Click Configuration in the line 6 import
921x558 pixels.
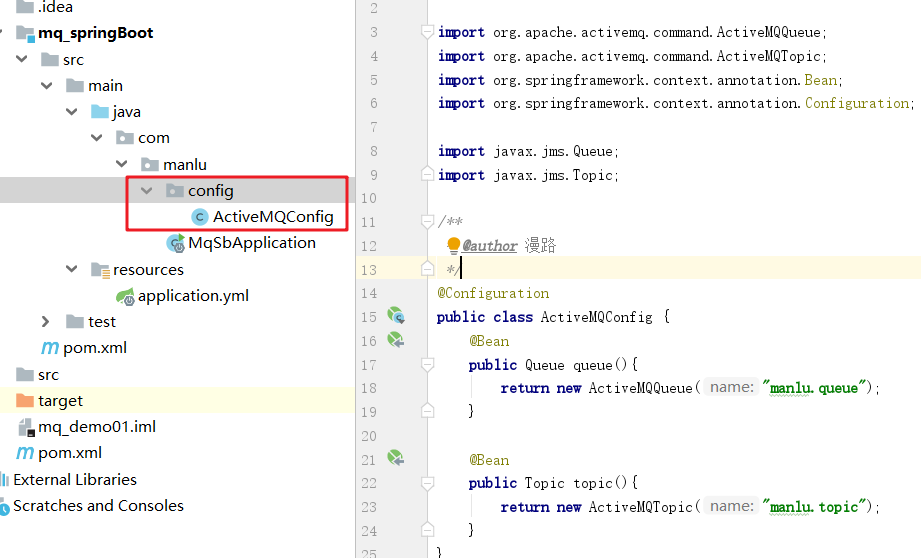pos(857,103)
